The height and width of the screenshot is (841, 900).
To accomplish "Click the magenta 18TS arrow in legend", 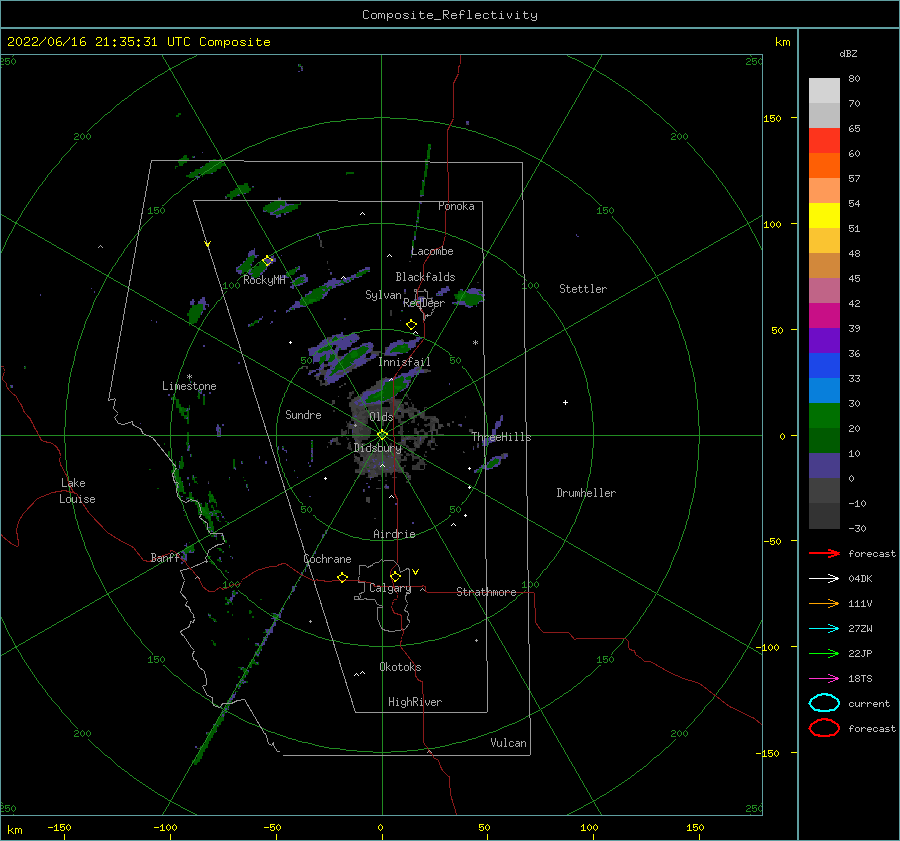I will (824, 679).
